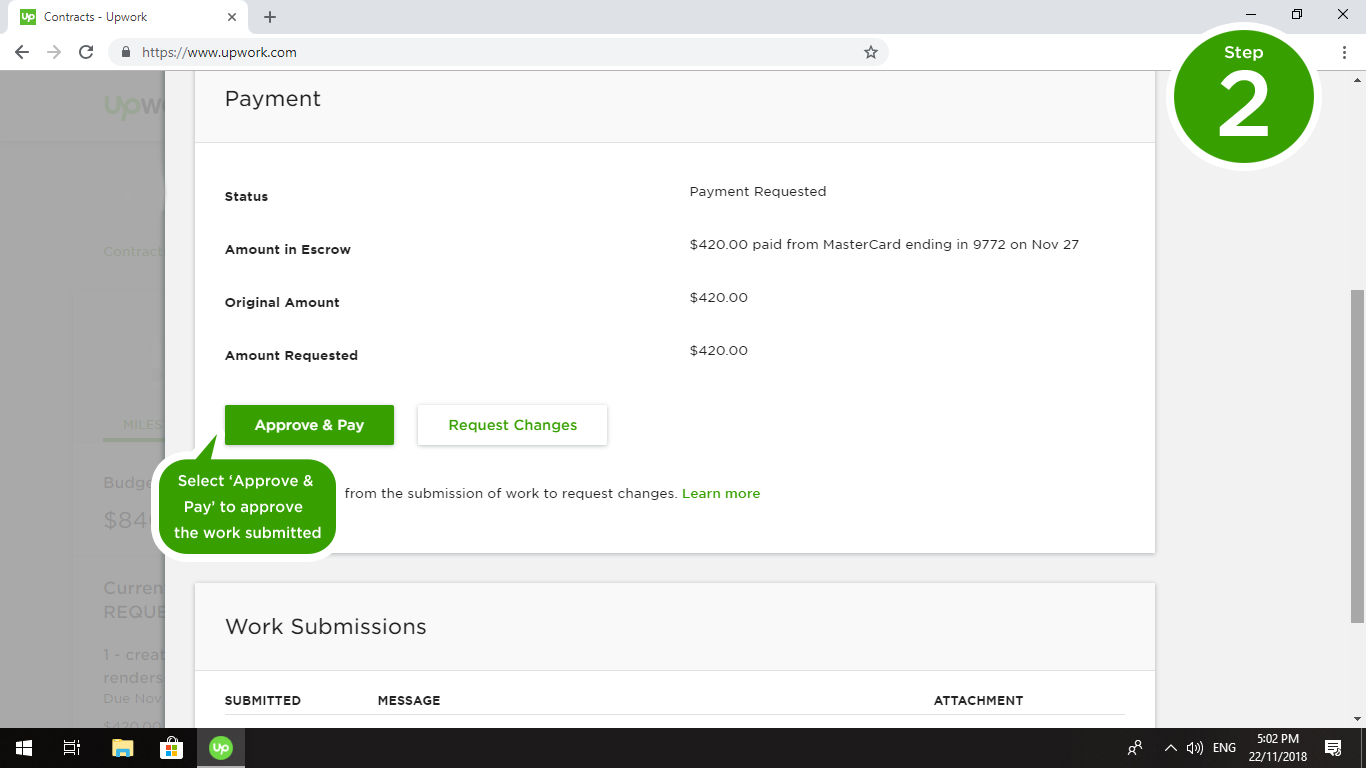Viewport: 1366px width, 768px height.
Task: Bookmark page with the star icon
Action: point(870,52)
